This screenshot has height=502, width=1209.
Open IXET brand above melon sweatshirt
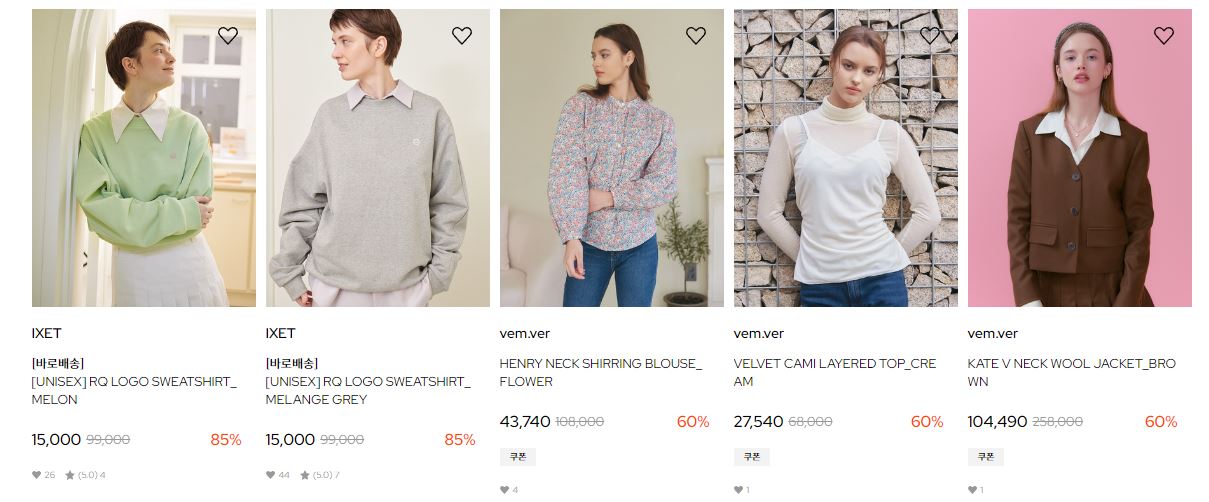tap(47, 333)
